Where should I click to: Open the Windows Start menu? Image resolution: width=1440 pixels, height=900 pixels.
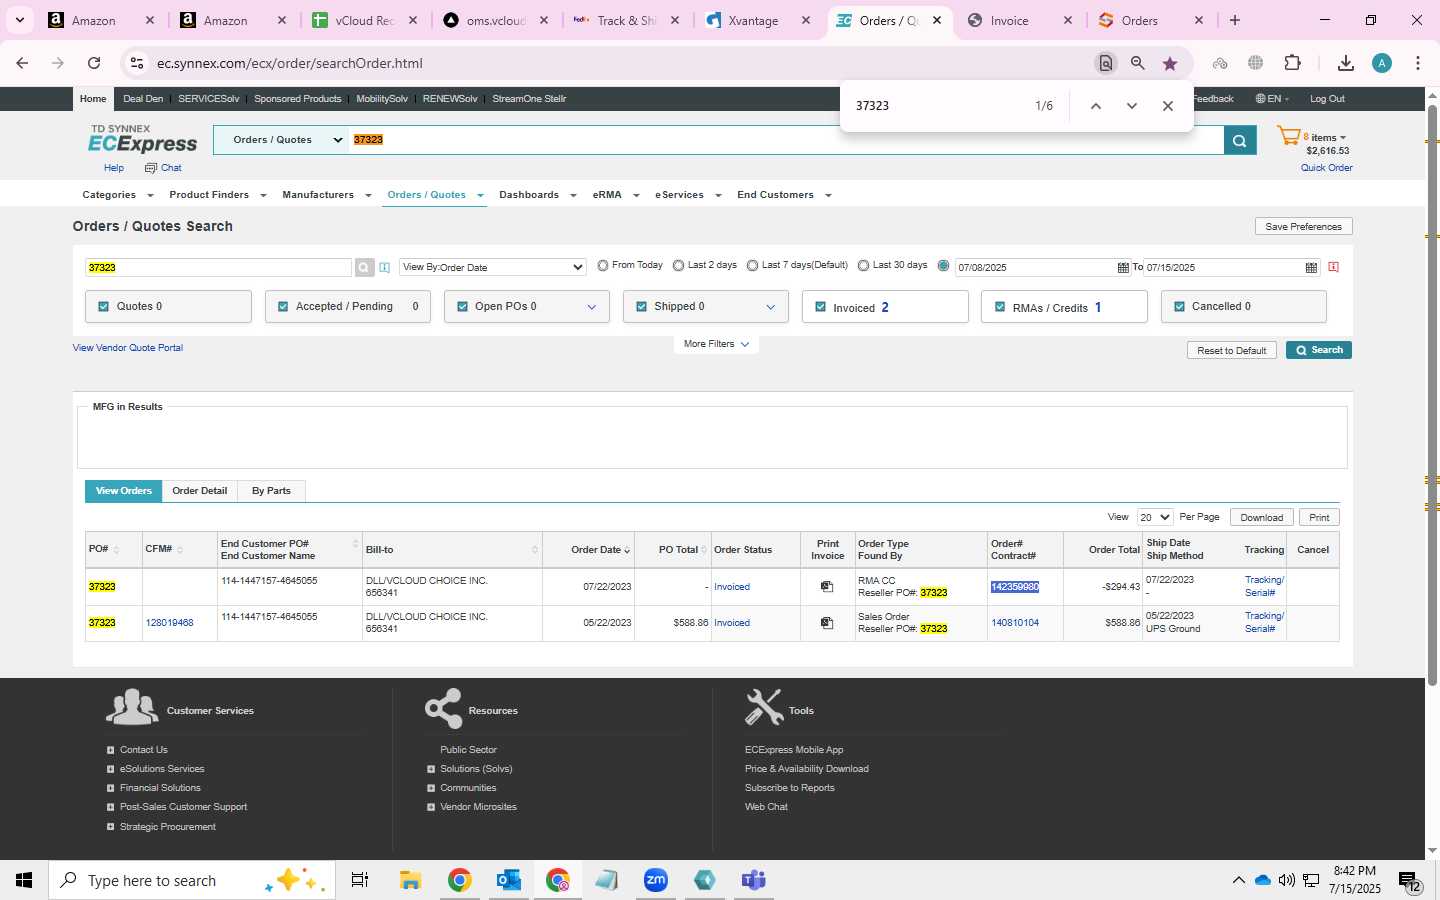click(24, 880)
